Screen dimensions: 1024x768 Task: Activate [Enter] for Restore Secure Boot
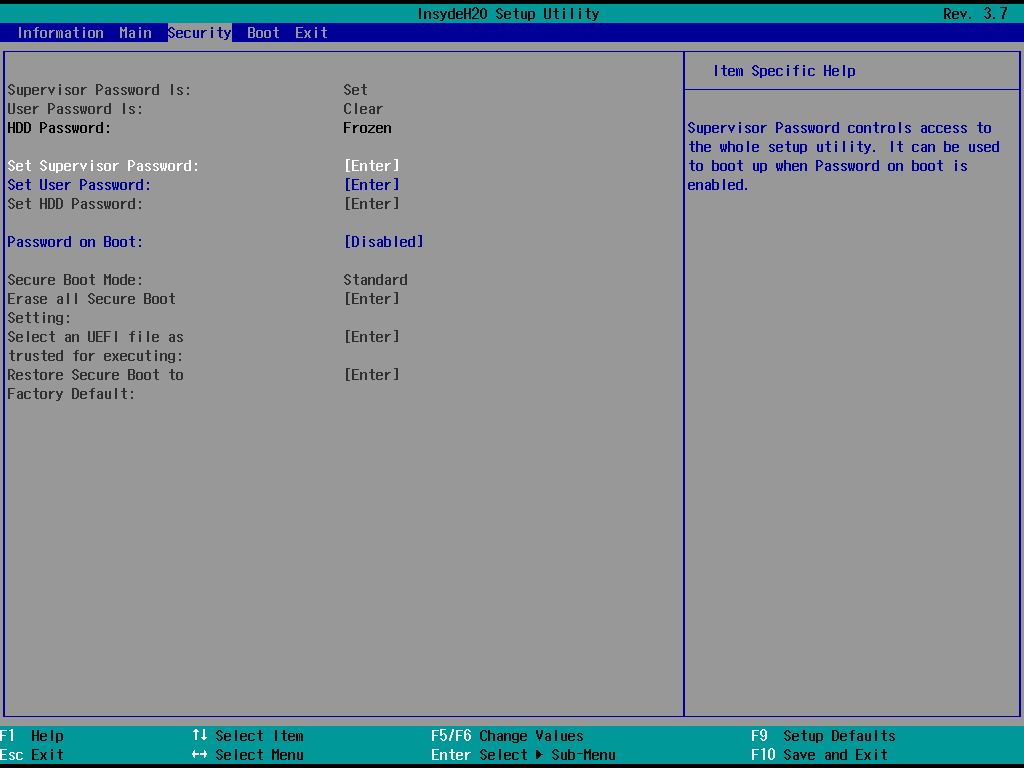pos(372,375)
